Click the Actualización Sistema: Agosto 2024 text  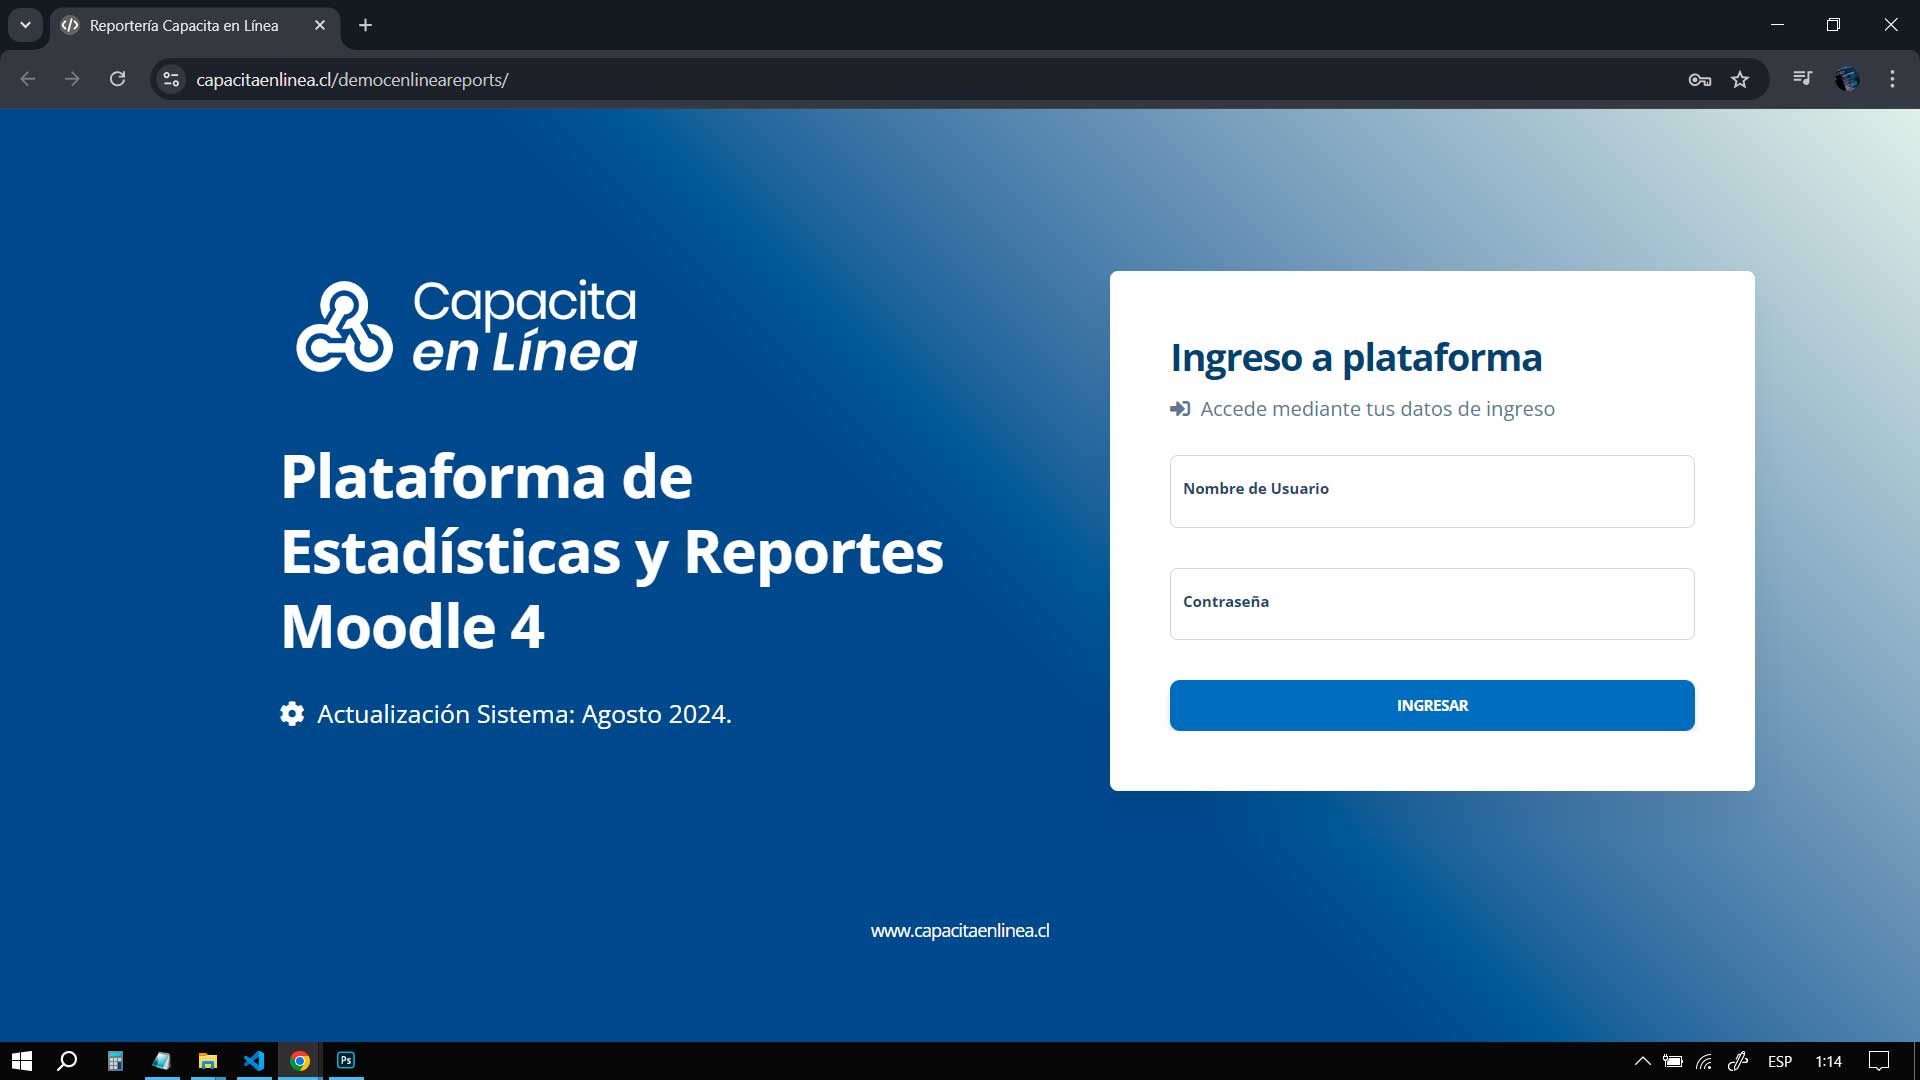pos(524,714)
